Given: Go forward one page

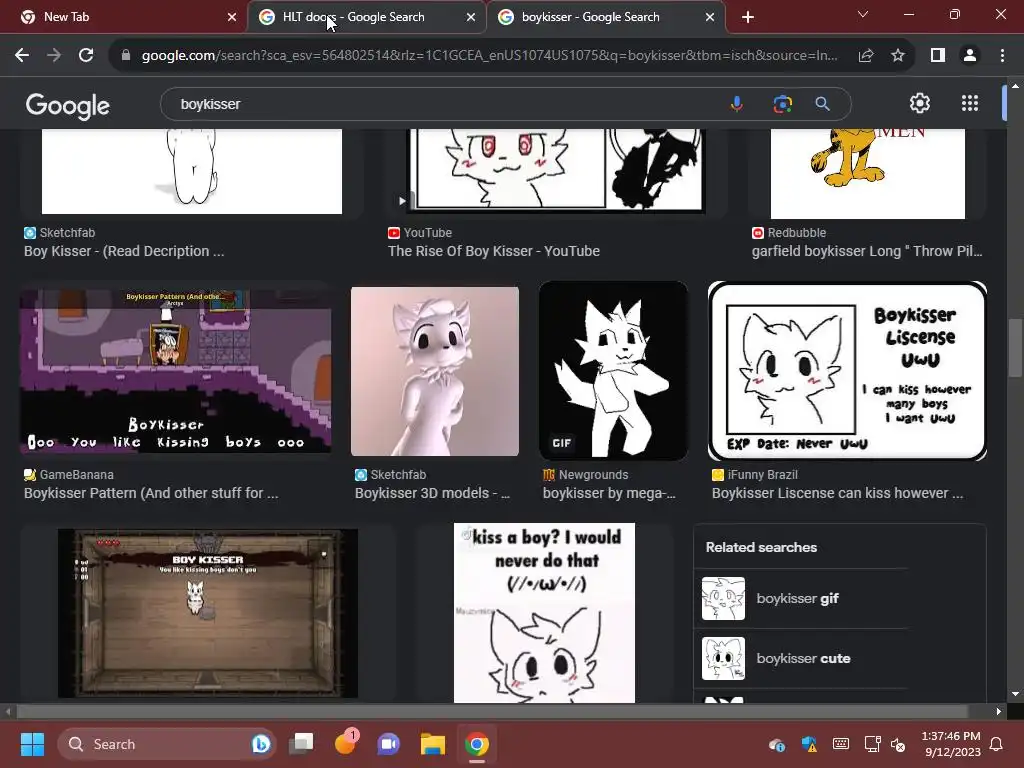Looking at the screenshot, I should 54,56.
